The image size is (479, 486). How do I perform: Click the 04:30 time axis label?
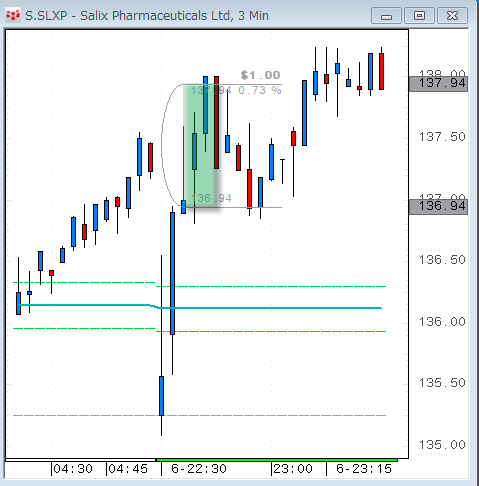click(73, 469)
